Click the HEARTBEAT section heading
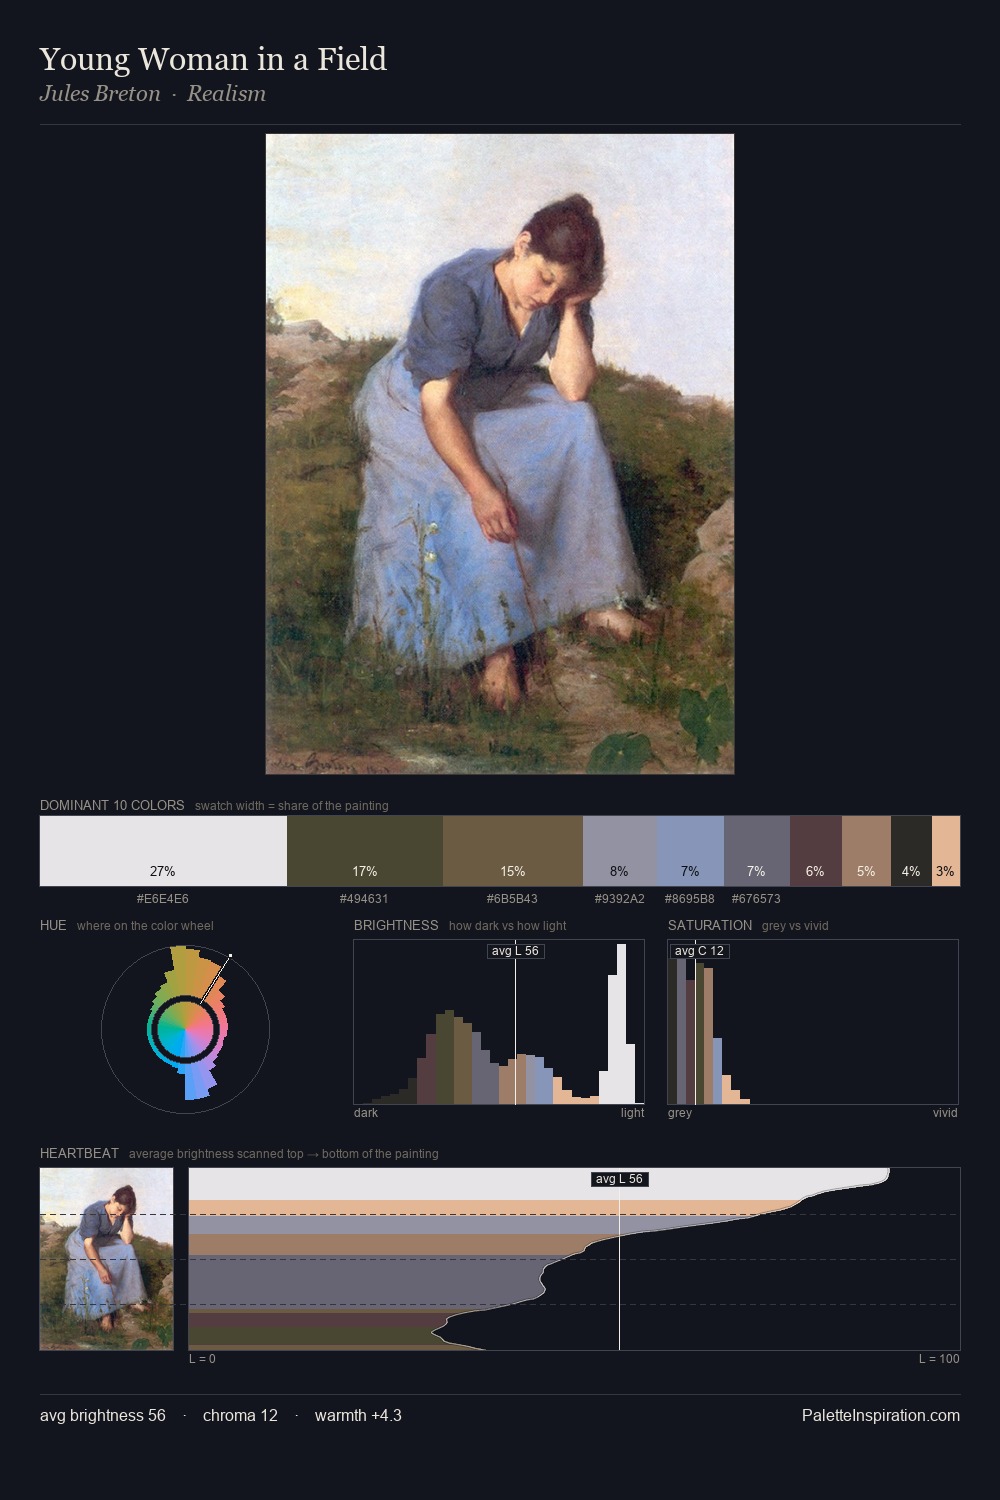The height and width of the screenshot is (1500, 1000). click(79, 1153)
